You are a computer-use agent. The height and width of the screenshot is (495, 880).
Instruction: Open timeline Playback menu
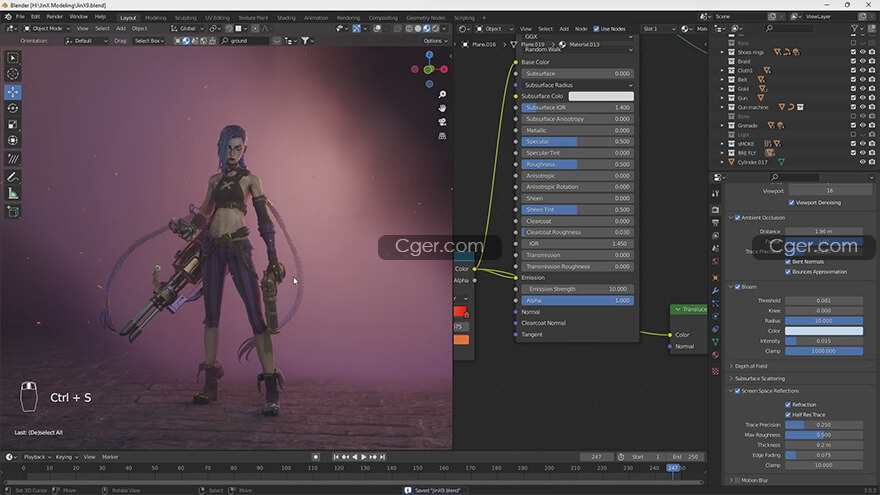(x=37, y=457)
